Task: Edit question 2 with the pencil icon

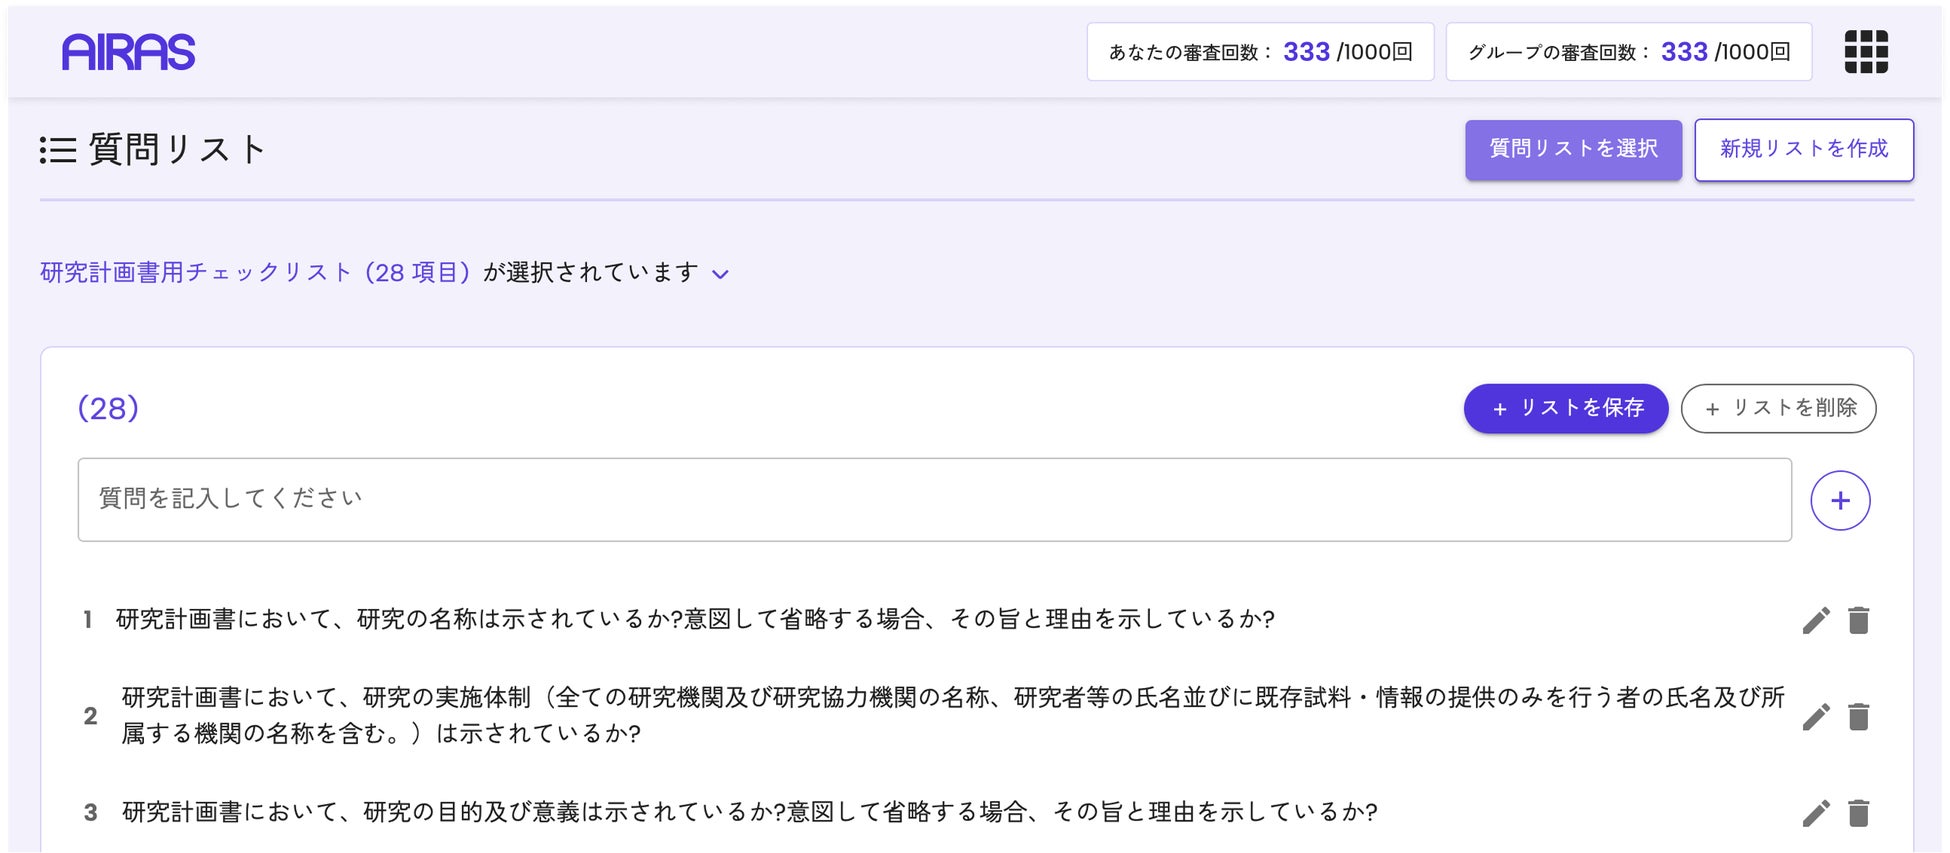Action: (x=1816, y=716)
